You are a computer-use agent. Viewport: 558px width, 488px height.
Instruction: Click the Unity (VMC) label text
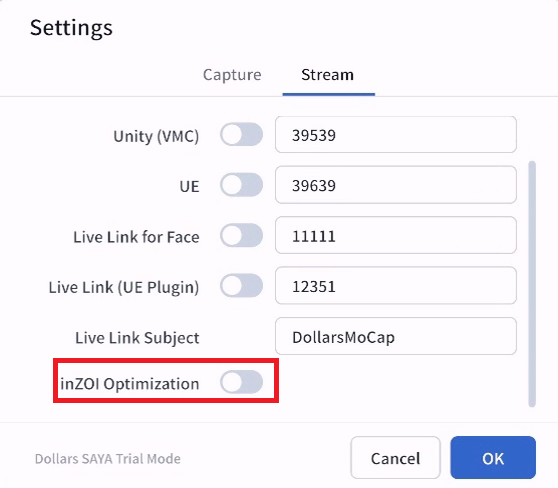pyautogui.click(x=156, y=136)
